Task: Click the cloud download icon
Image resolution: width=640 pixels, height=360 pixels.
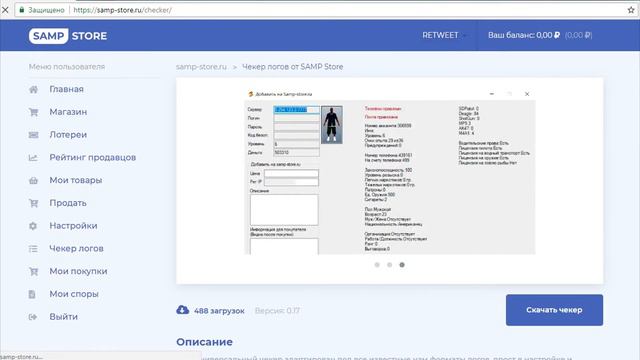Action: pyautogui.click(x=182, y=310)
